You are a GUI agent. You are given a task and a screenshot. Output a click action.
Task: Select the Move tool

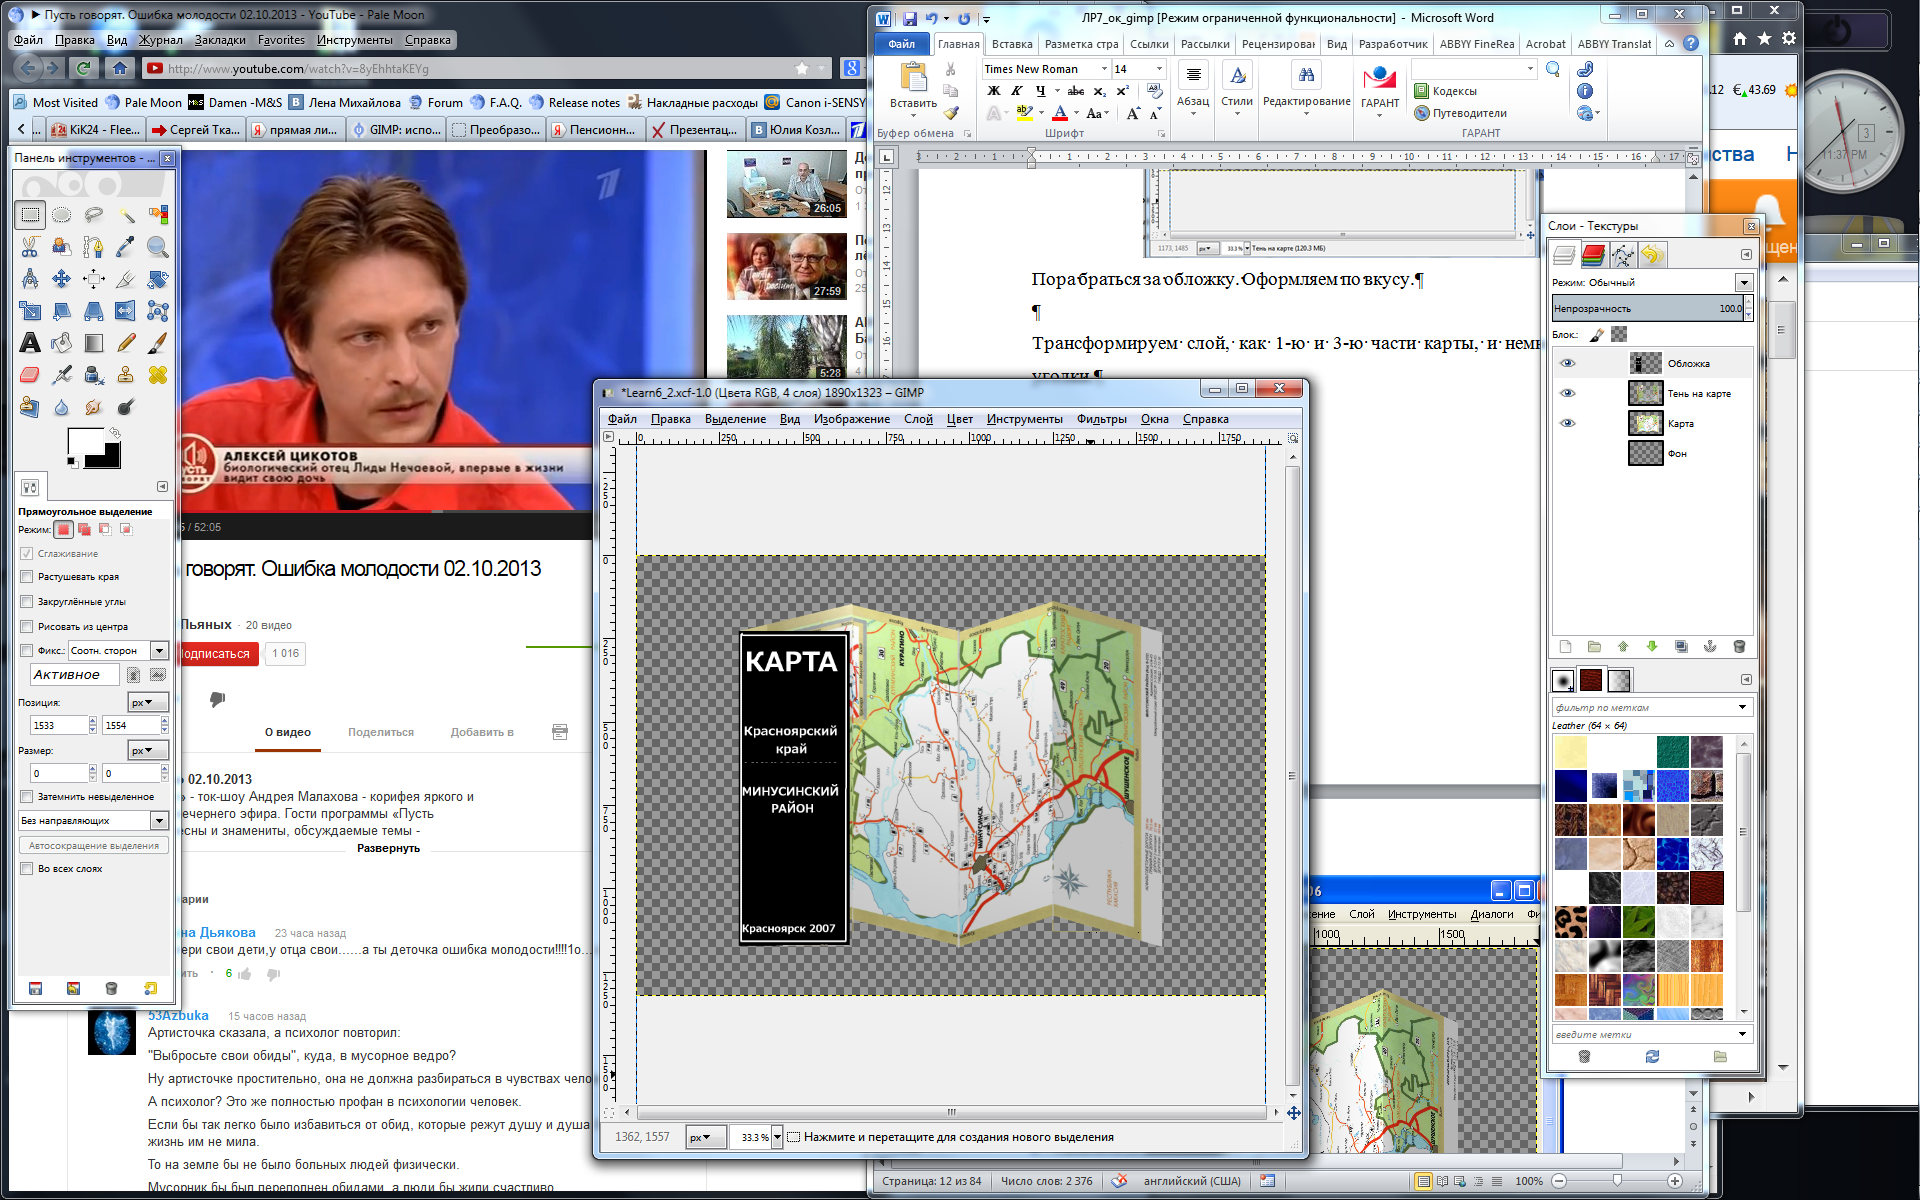tap(62, 279)
